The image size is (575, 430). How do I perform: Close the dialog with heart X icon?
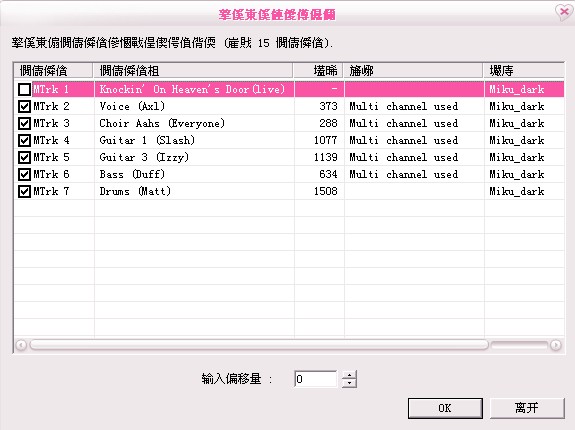click(x=564, y=12)
